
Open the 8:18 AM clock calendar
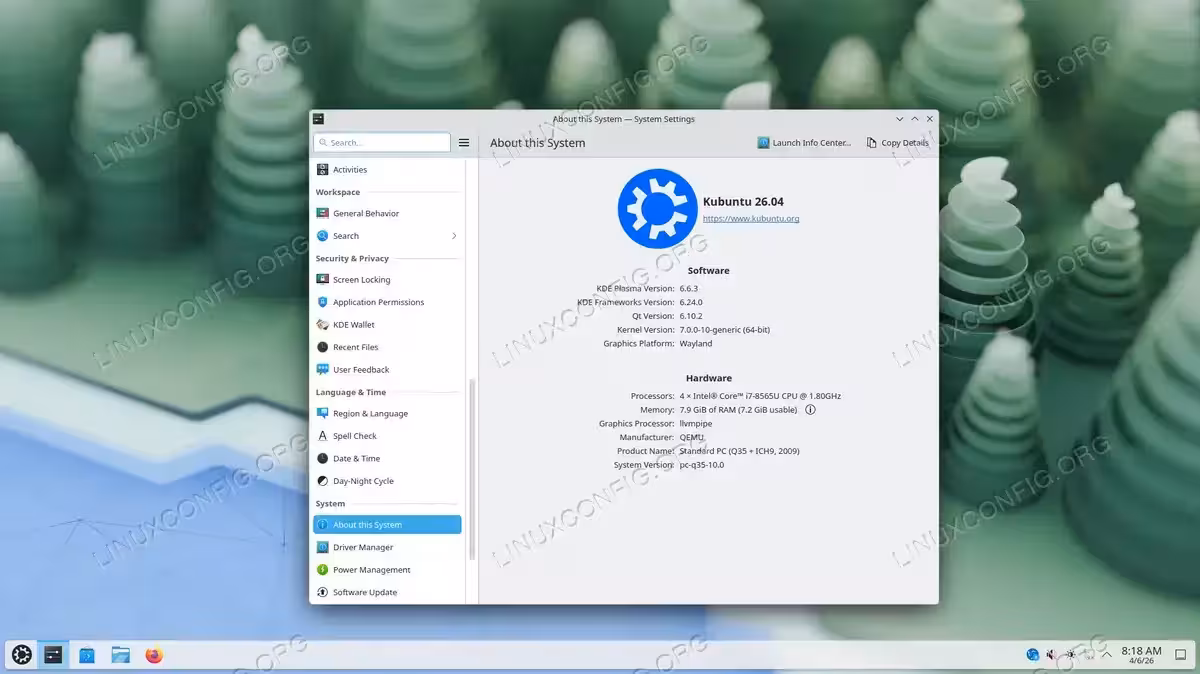point(1141,655)
